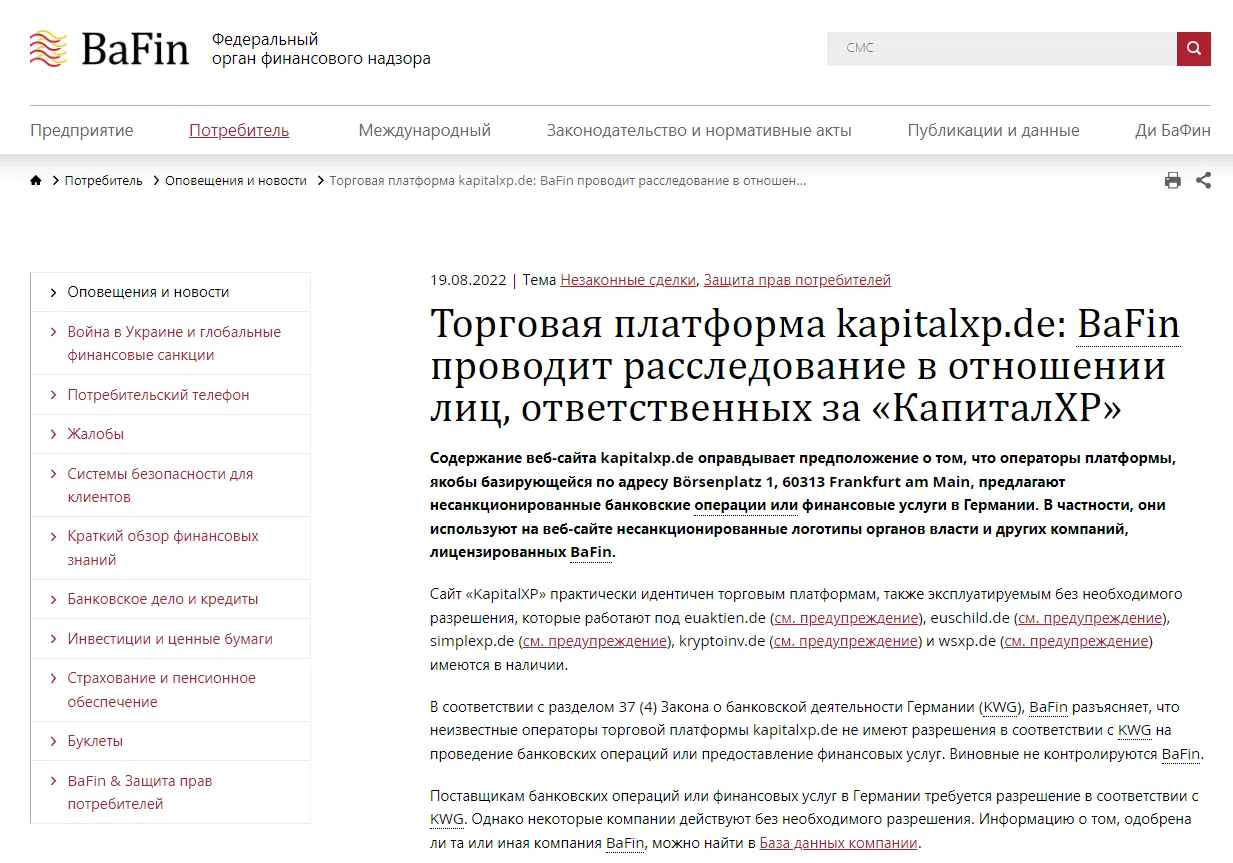Open BaFin & Защита прав потребителей link
Viewport: 1233px width, 863px height.
[170, 792]
